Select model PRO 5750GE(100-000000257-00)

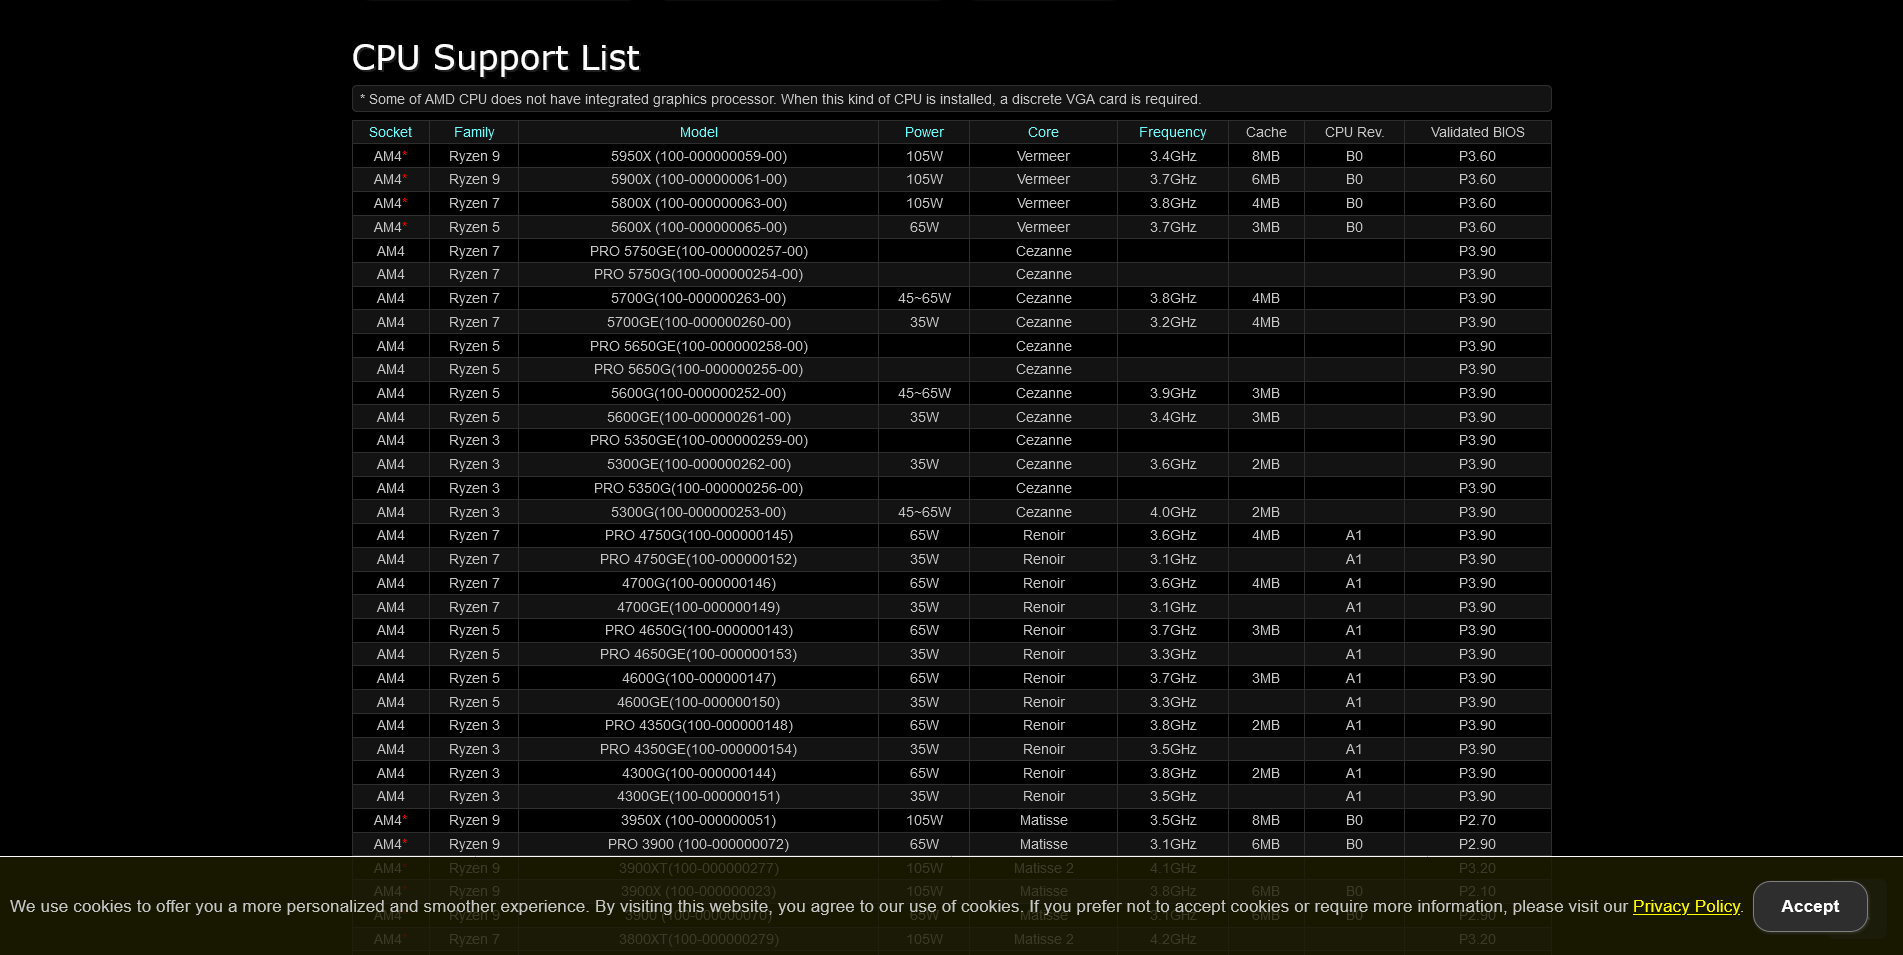pyautogui.click(x=699, y=251)
